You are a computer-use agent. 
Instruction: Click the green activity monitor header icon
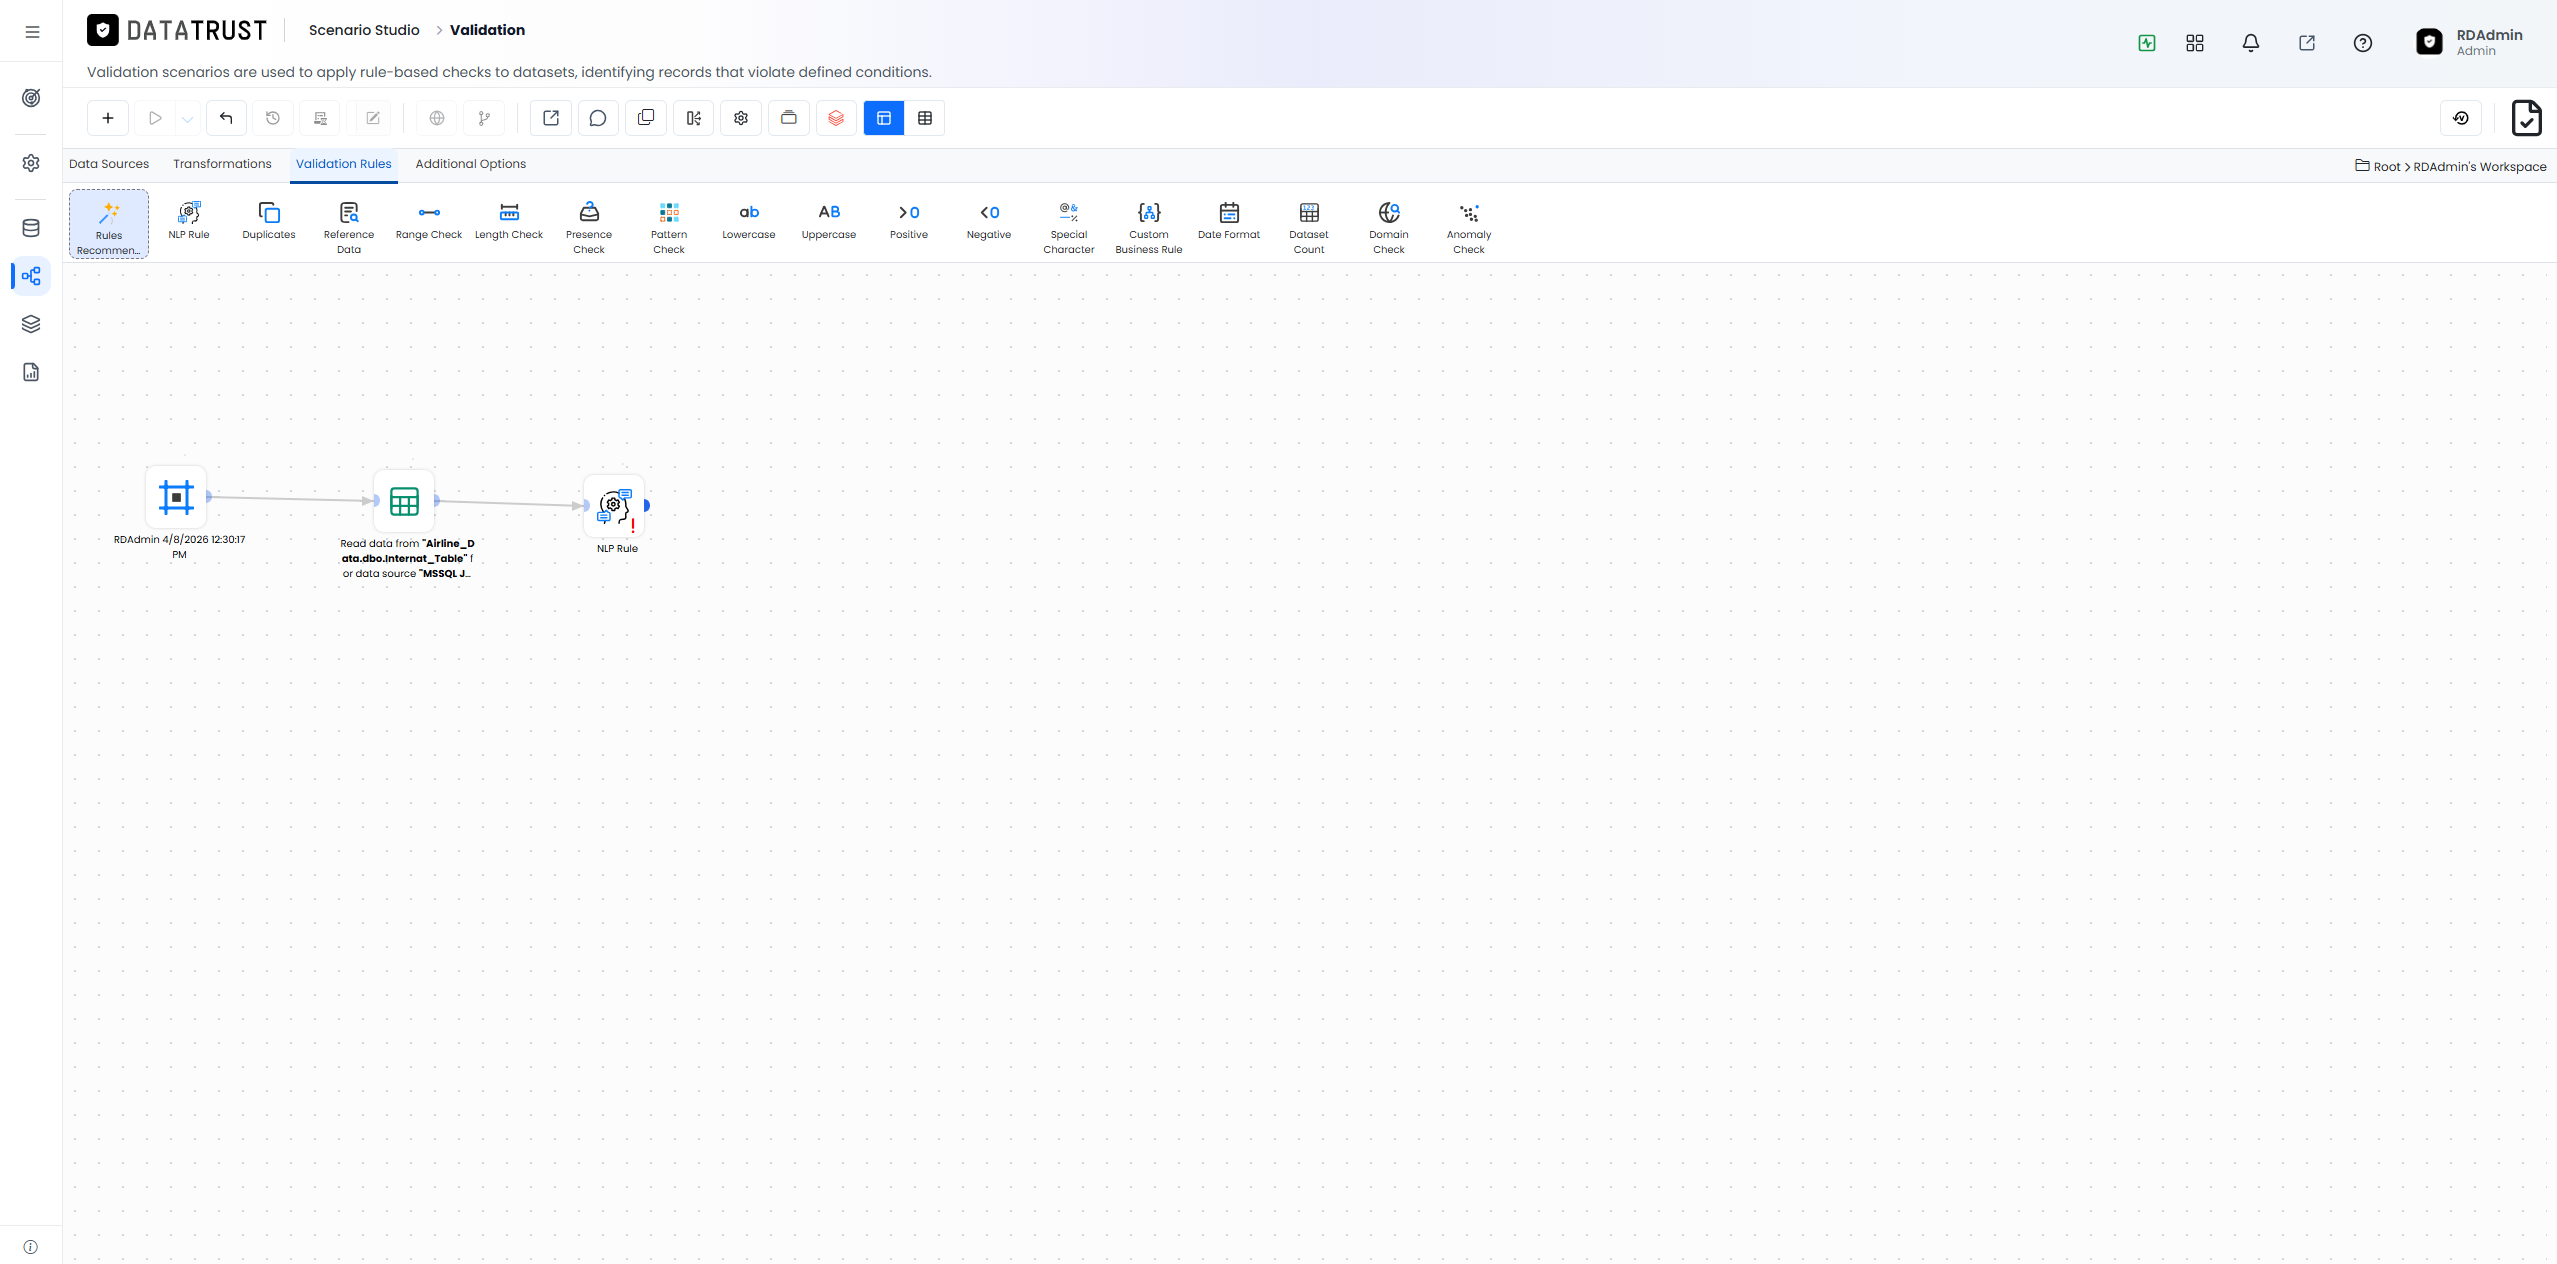(x=2147, y=43)
